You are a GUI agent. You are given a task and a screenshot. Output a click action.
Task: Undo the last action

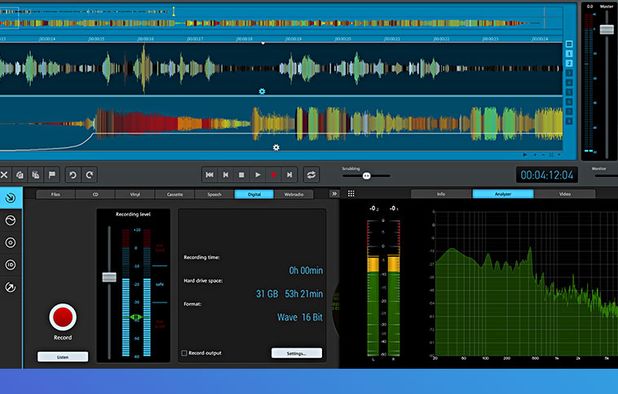73,175
